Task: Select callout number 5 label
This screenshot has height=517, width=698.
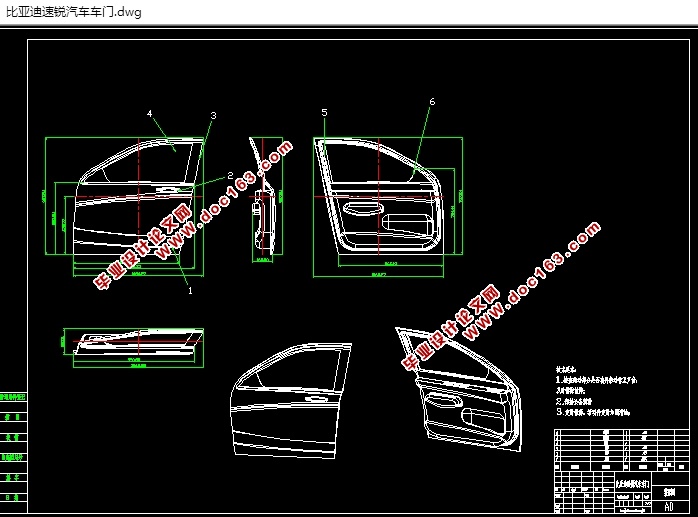Action: (324, 113)
